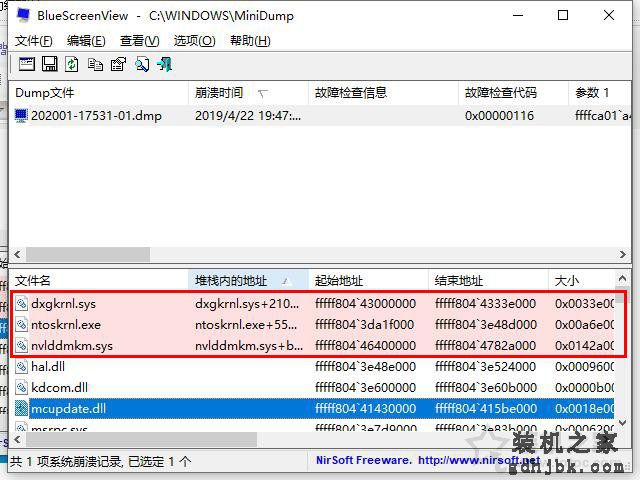Screen dimensions: 640x480
Task: Click the Copy selected items icon
Action: coord(95,64)
